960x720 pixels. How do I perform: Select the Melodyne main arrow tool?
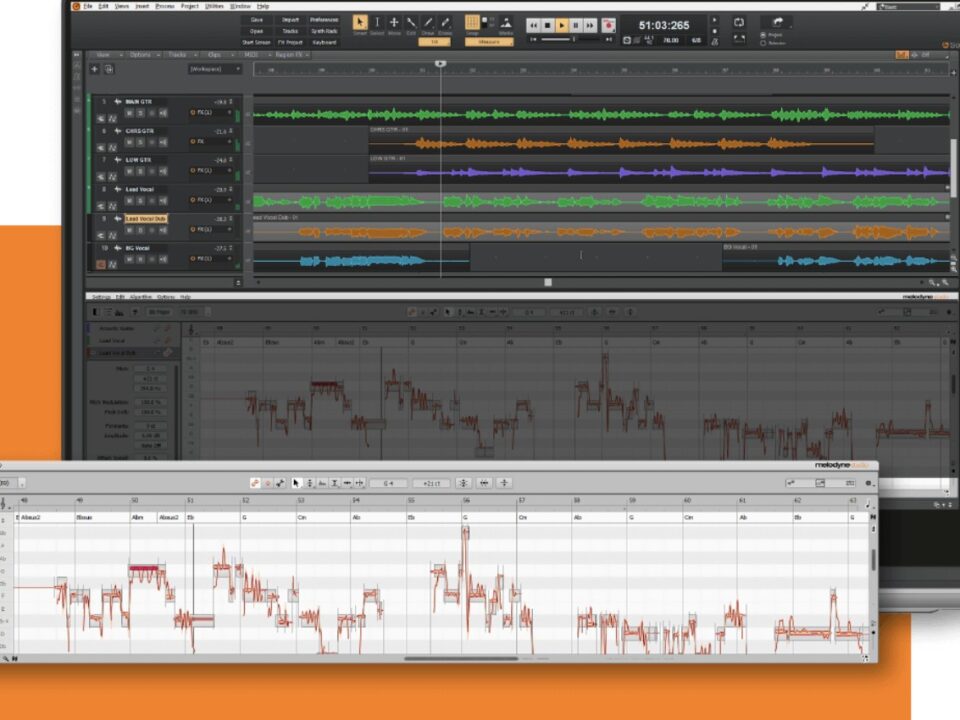[x=296, y=483]
